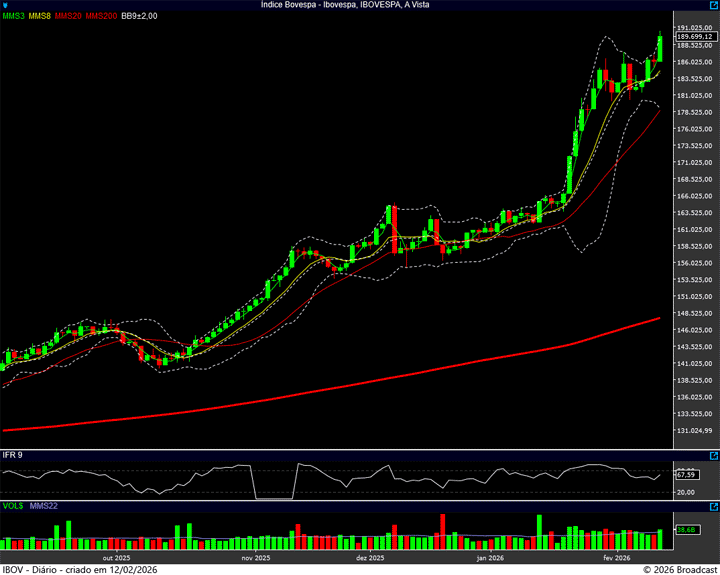Click the MMS200 indicator label

(x=101, y=16)
